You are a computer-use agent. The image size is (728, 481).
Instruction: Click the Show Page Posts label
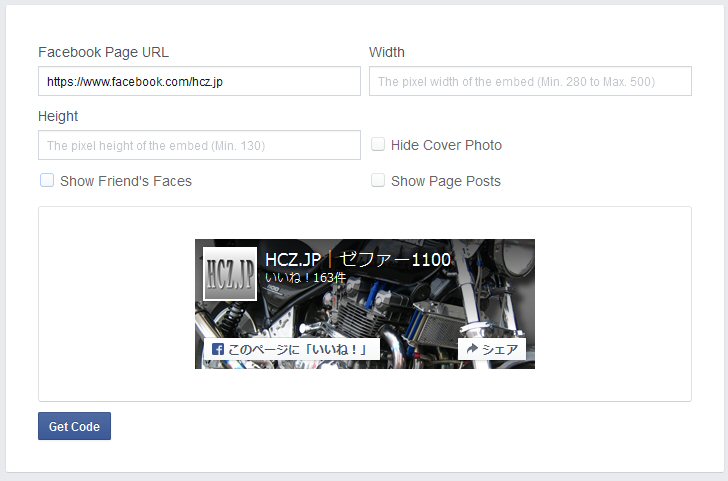point(446,181)
